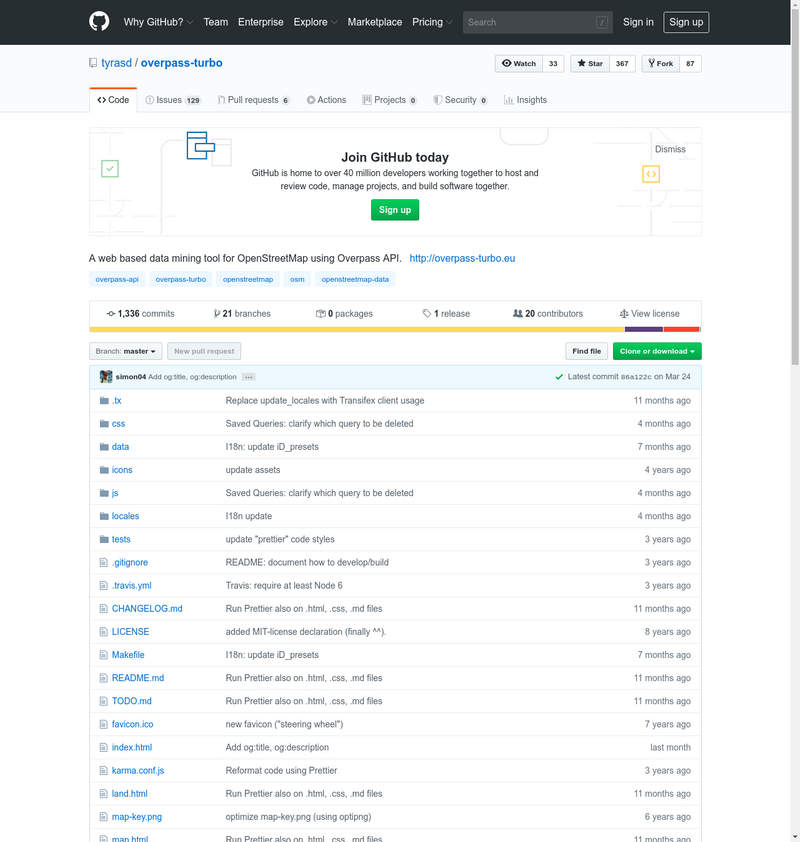Open the css folder icon
Screen dimensions: 800x842
pos(104,424)
